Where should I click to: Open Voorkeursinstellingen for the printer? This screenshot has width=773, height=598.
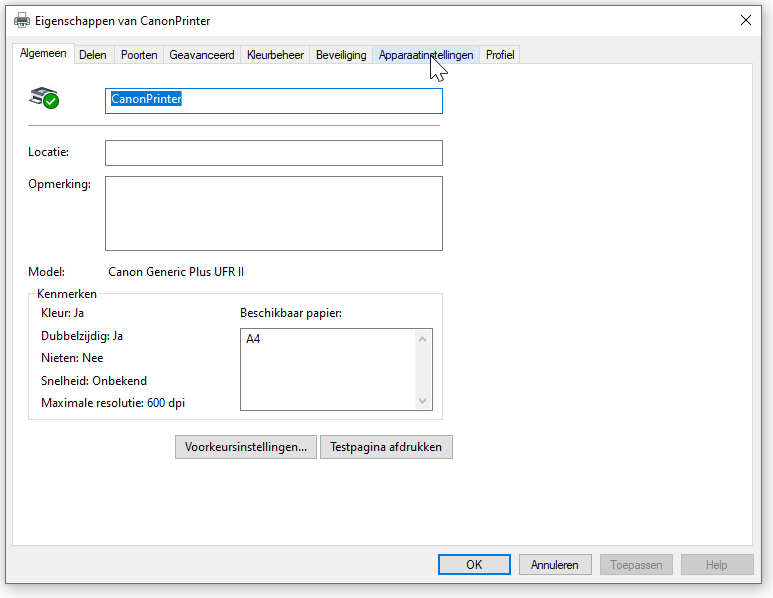coord(246,447)
